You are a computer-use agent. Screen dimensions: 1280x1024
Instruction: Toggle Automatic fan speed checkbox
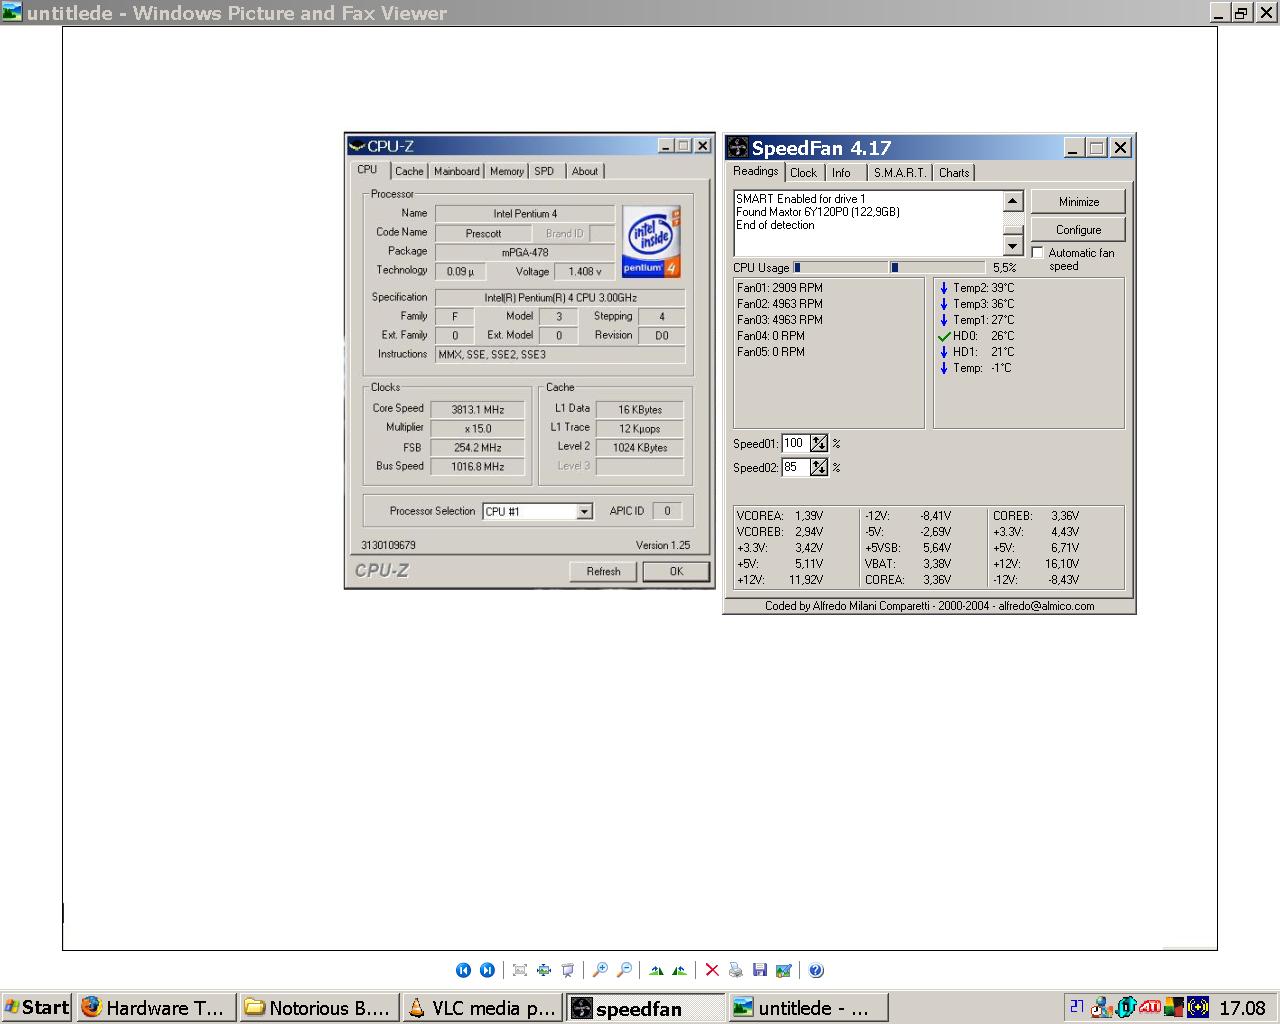coord(1038,253)
